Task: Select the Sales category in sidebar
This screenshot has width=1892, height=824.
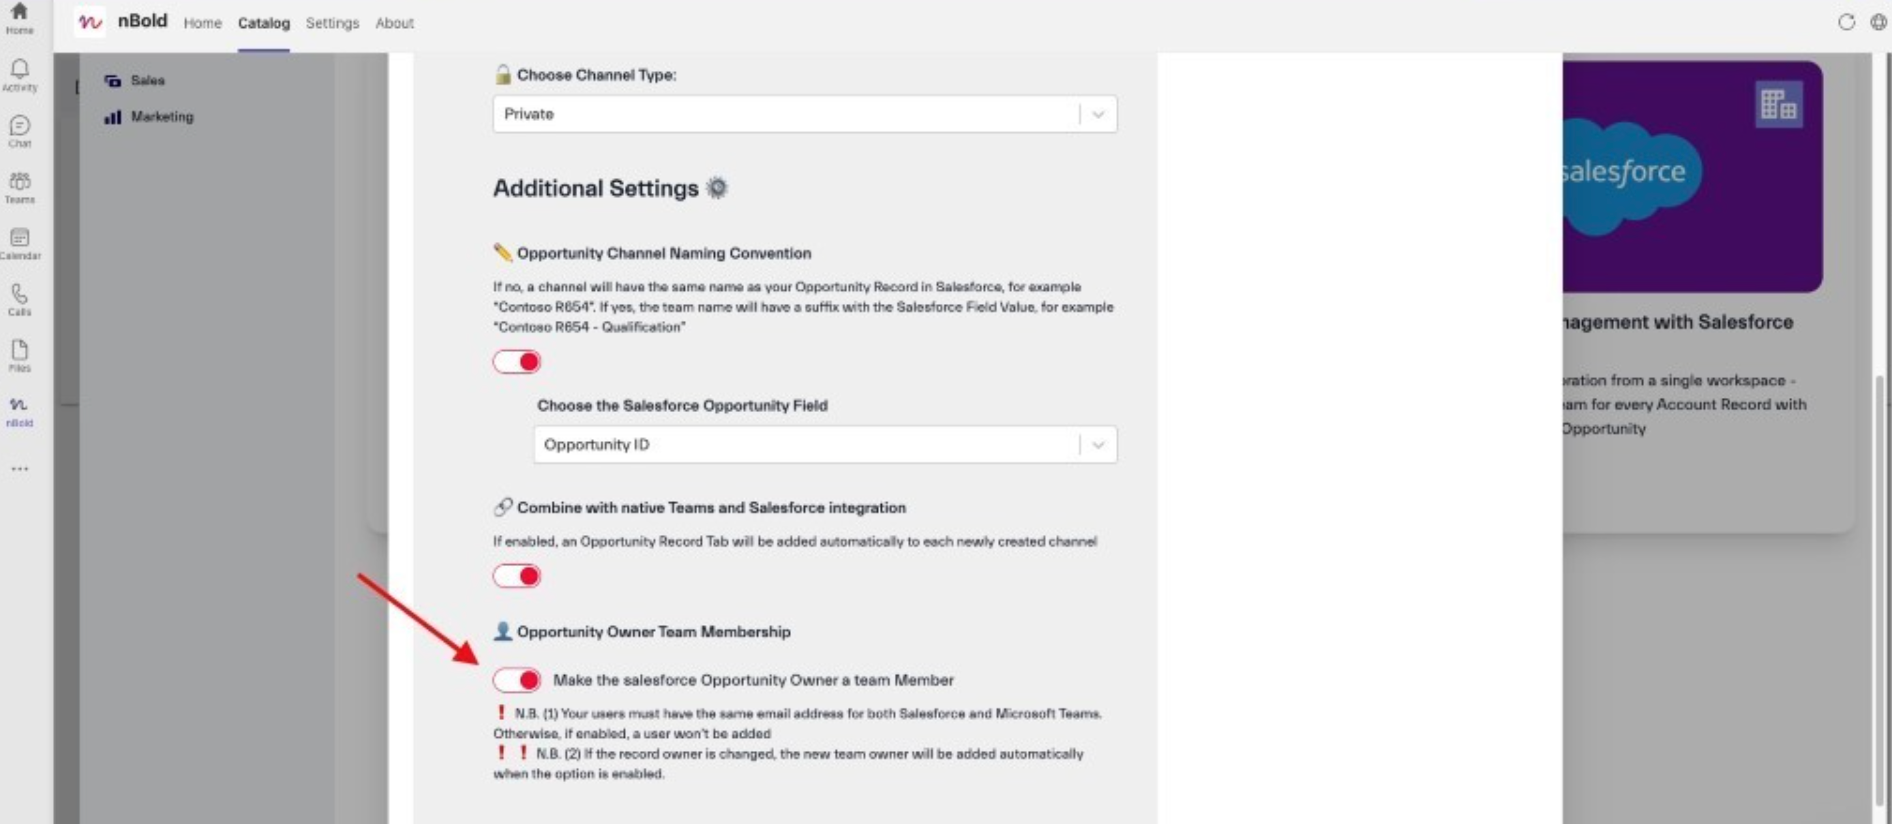Action: [x=147, y=80]
